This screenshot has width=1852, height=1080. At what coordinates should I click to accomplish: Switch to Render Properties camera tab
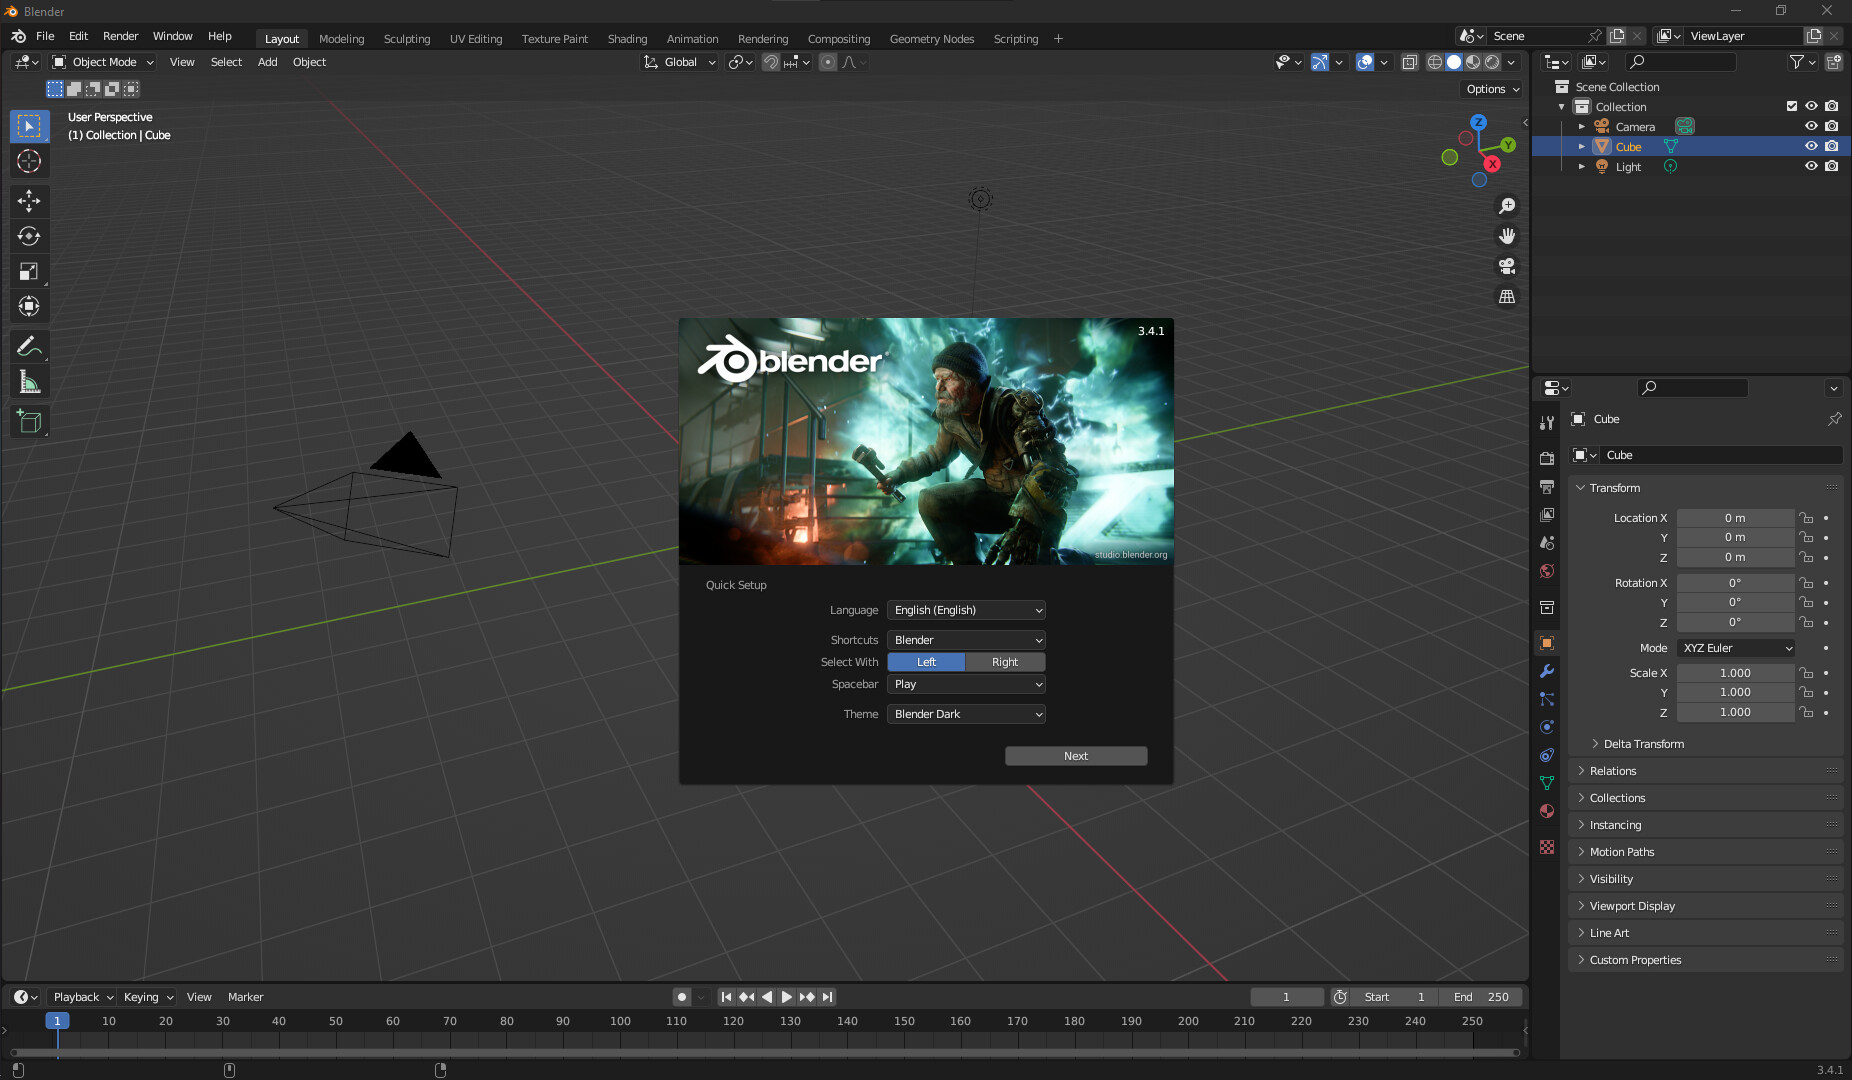point(1547,458)
